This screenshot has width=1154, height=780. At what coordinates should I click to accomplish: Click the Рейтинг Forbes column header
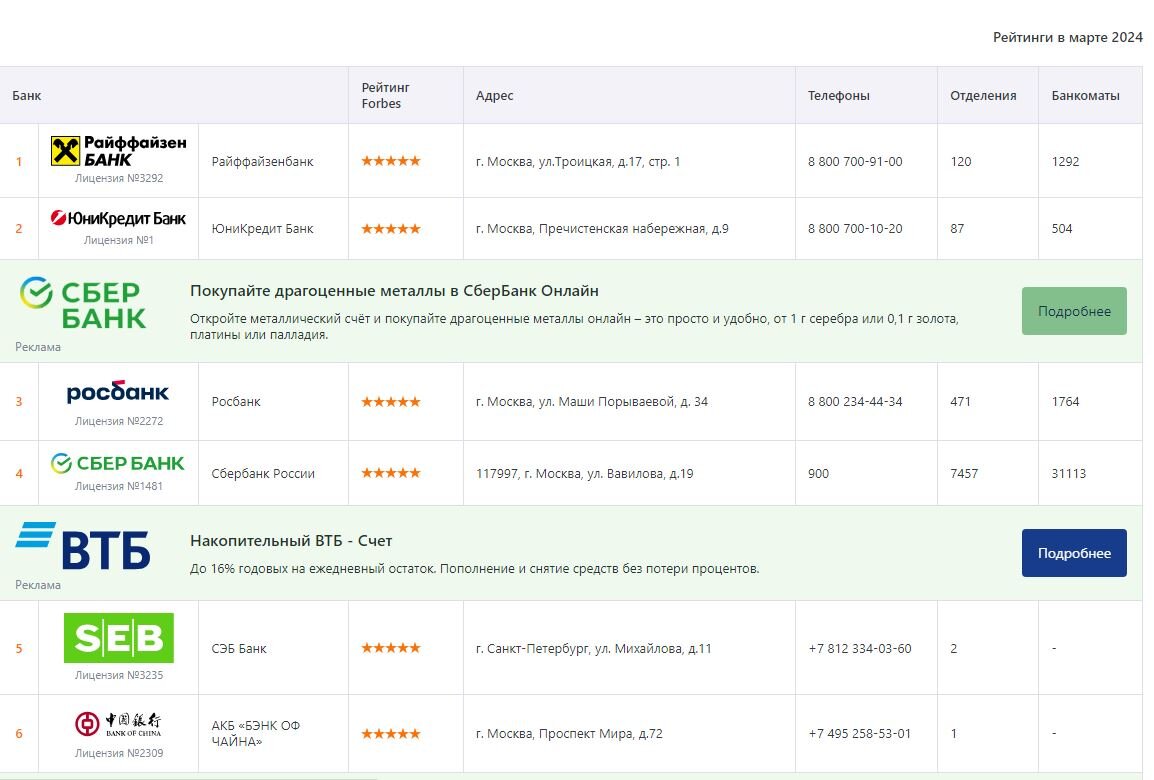386,96
